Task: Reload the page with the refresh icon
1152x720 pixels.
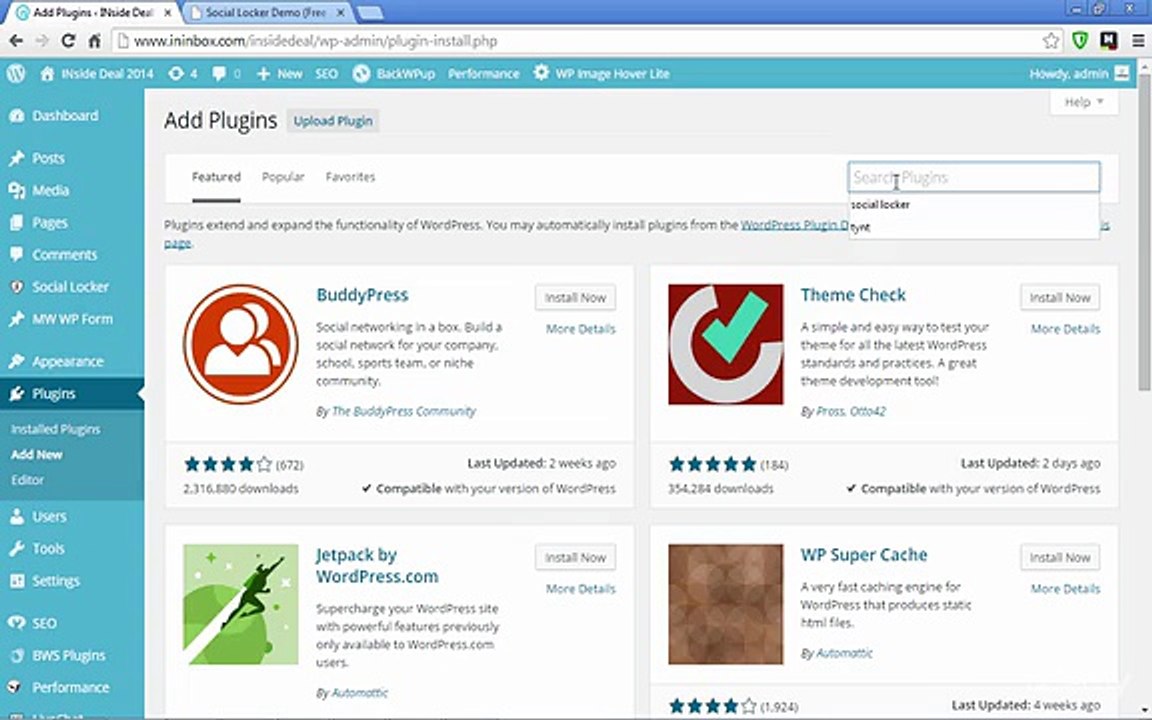Action: [x=68, y=41]
